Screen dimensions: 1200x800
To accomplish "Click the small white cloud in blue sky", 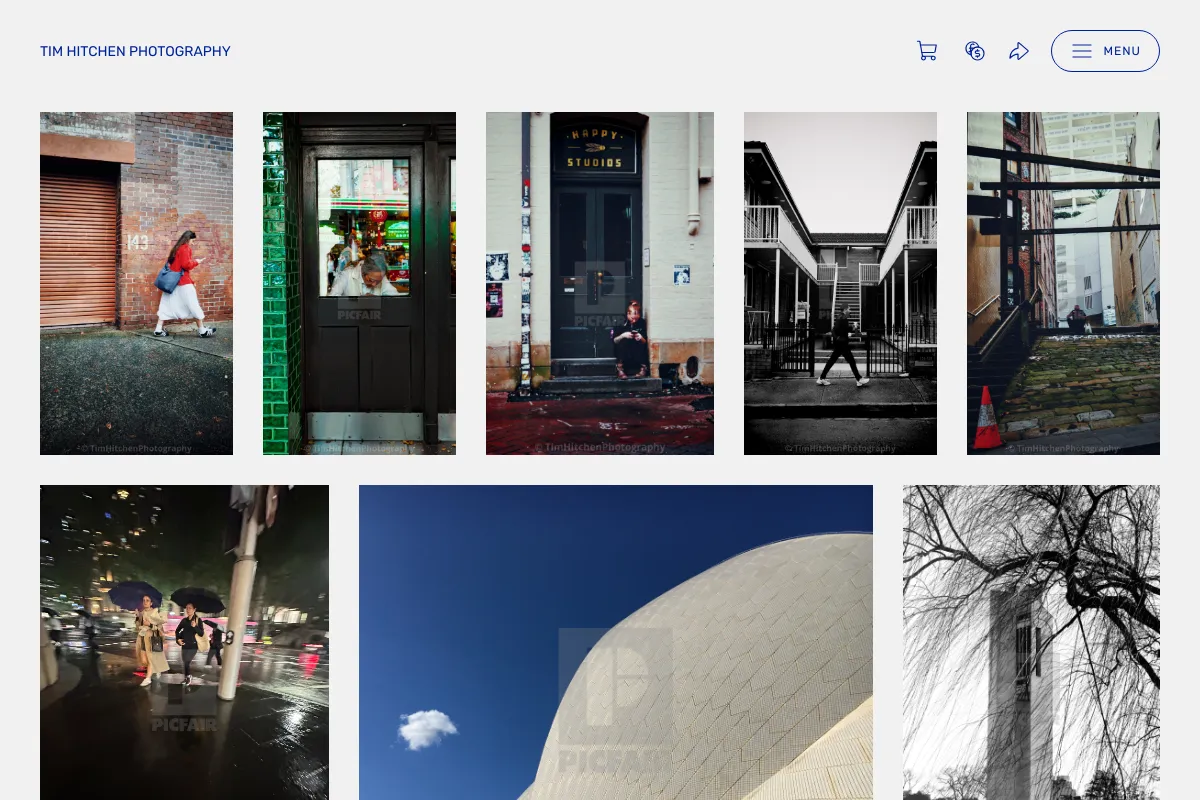I will point(427,729).
